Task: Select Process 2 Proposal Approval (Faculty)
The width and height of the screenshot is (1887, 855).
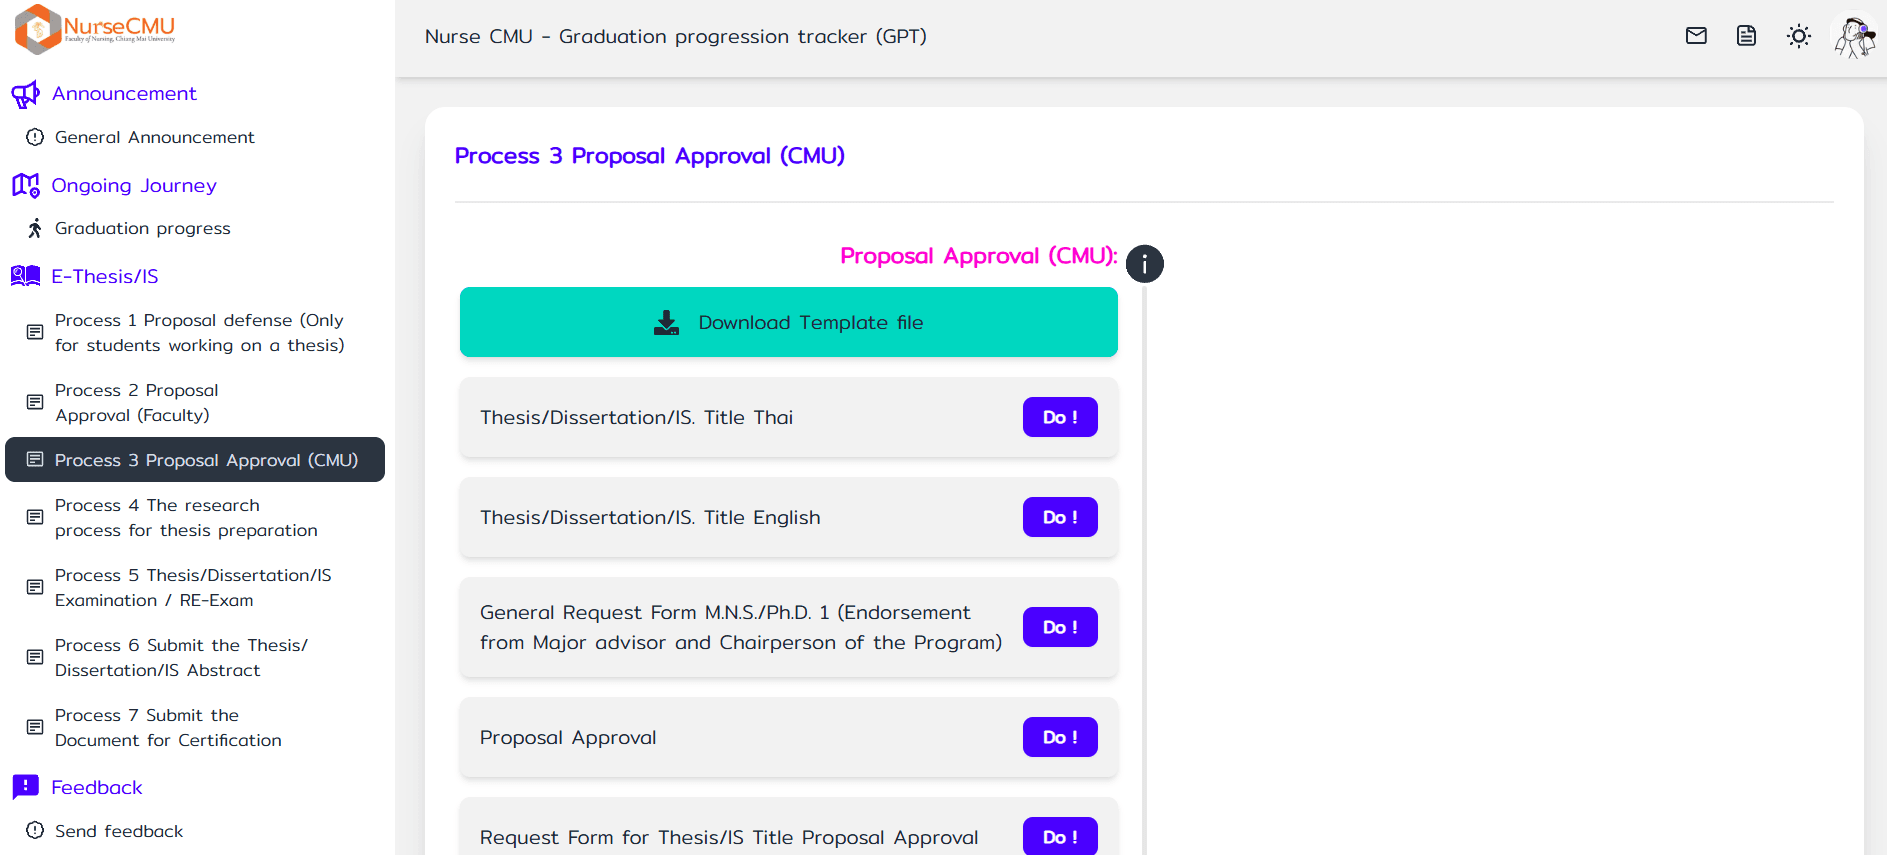Action: point(136,402)
